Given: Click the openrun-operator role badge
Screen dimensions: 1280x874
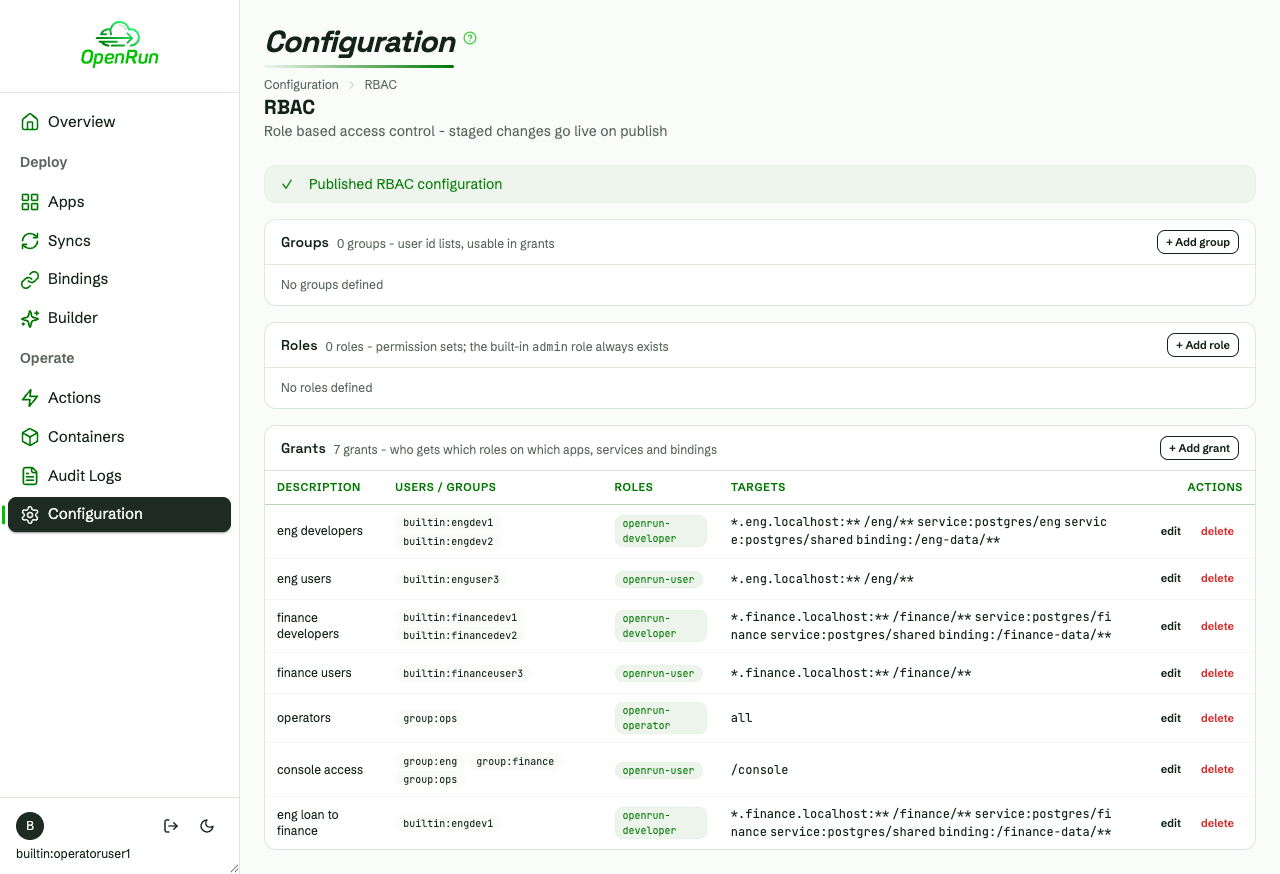Looking at the screenshot, I should (660, 718).
